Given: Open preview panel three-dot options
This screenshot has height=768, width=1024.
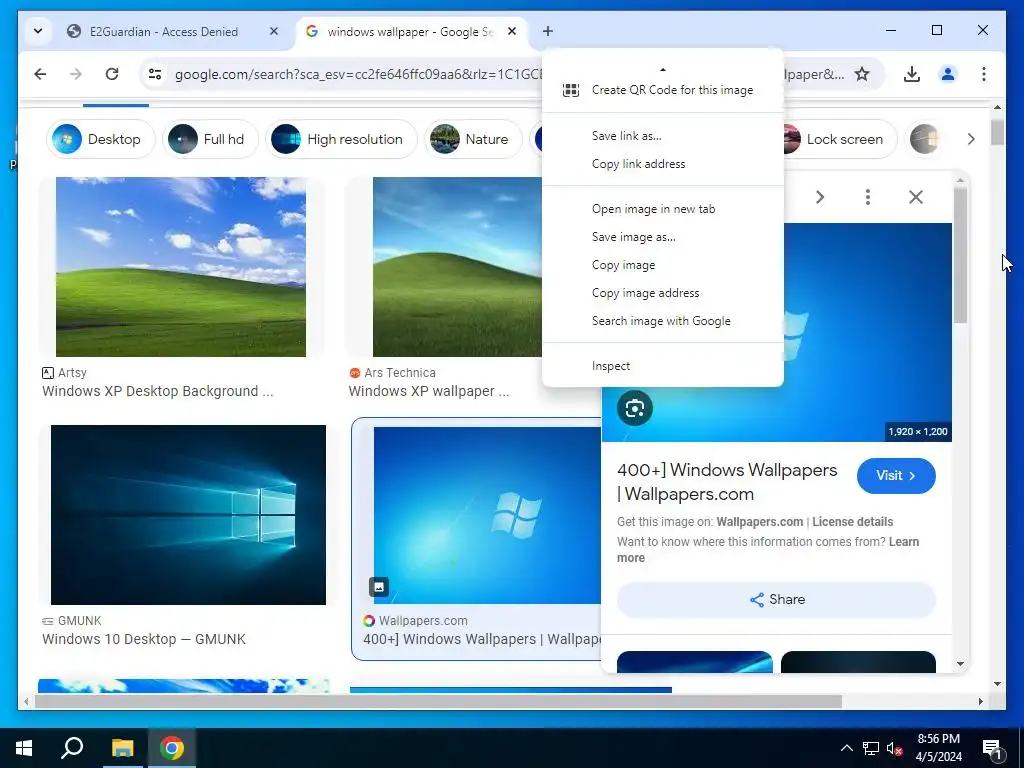Looking at the screenshot, I should pos(868,197).
